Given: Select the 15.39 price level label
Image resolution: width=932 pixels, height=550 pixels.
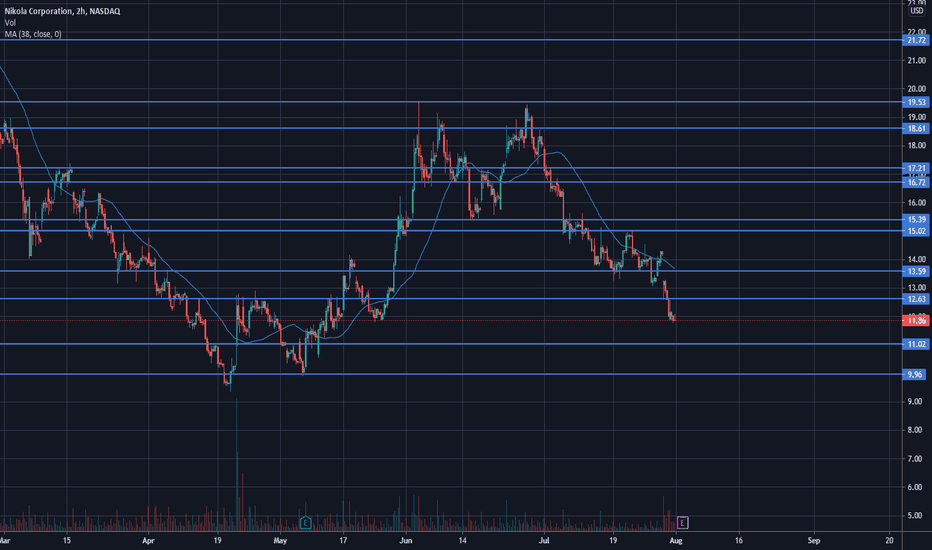Looking at the screenshot, I should (915, 219).
